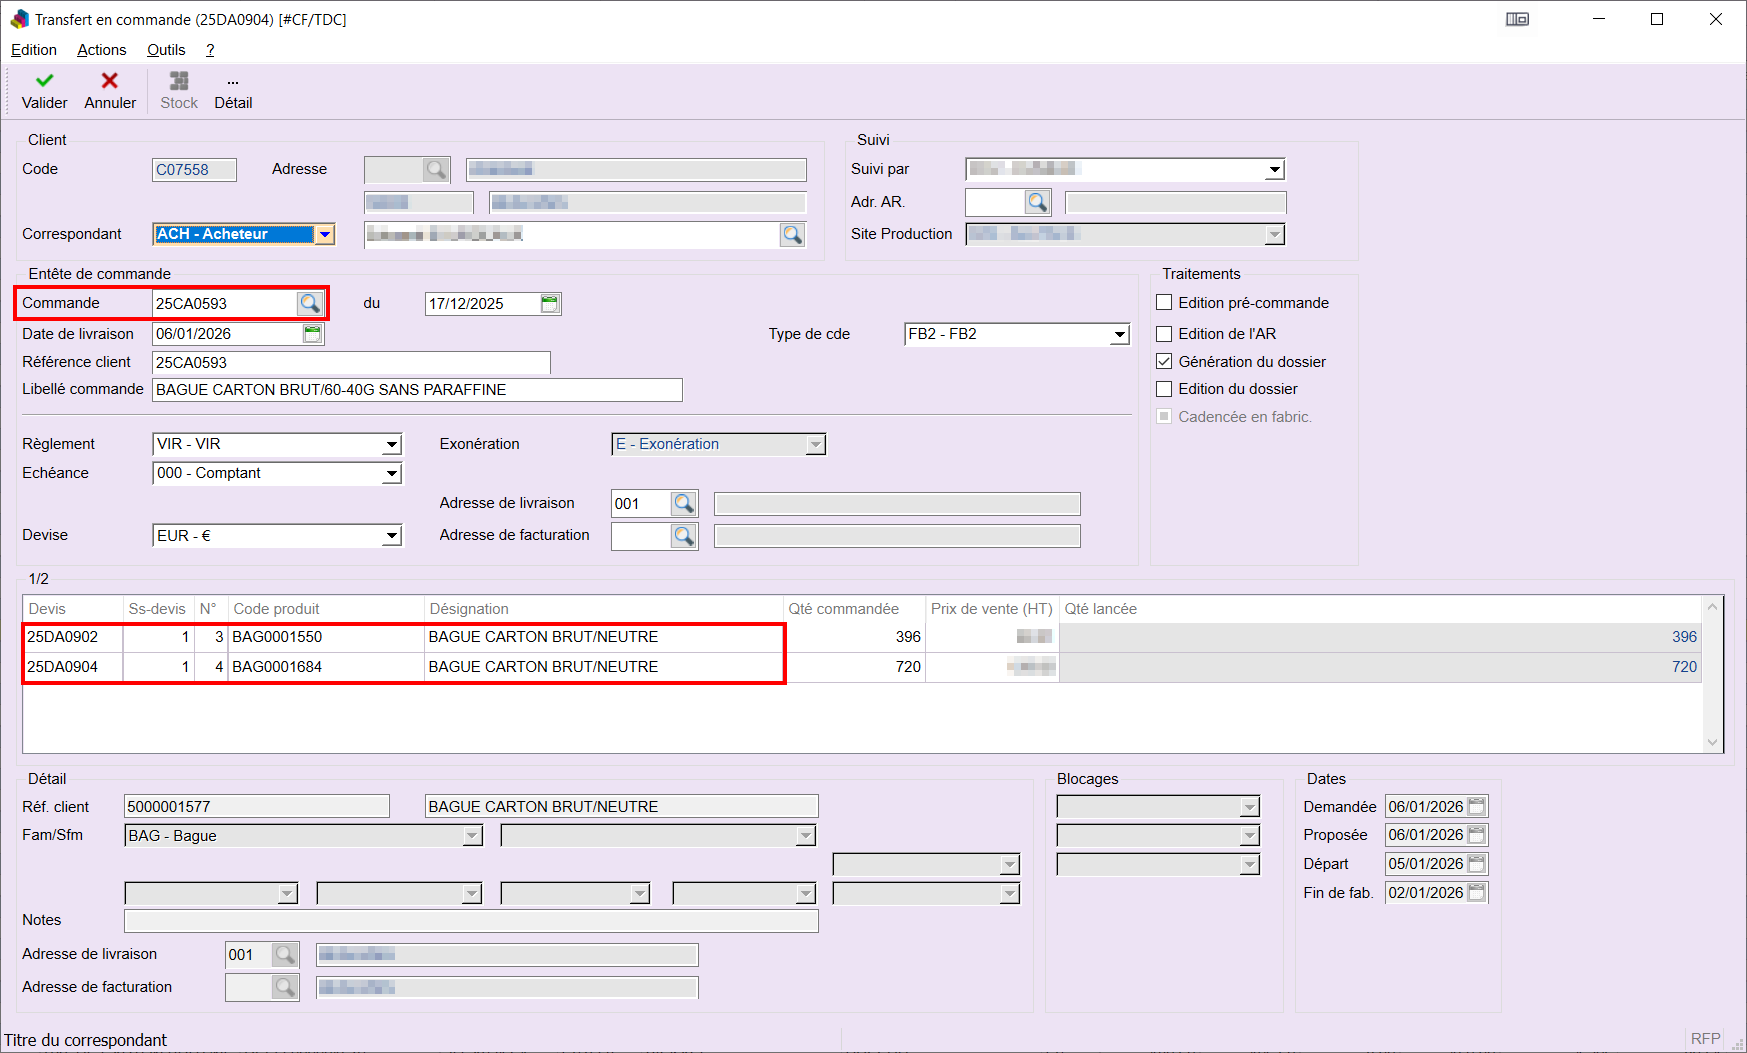Image resolution: width=1747 pixels, height=1053 pixels.
Task: Open the Détail toolbar item
Action: coord(233,92)
